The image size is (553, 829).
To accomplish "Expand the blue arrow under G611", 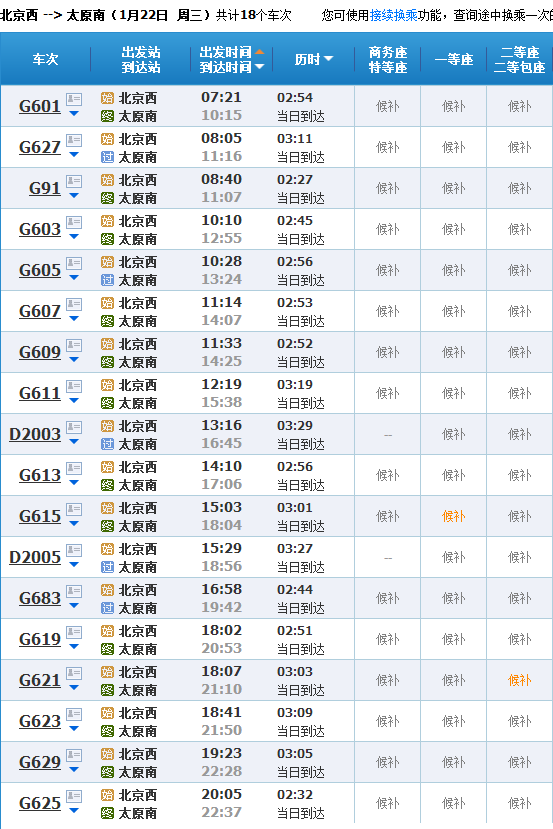I will (74, 401).
